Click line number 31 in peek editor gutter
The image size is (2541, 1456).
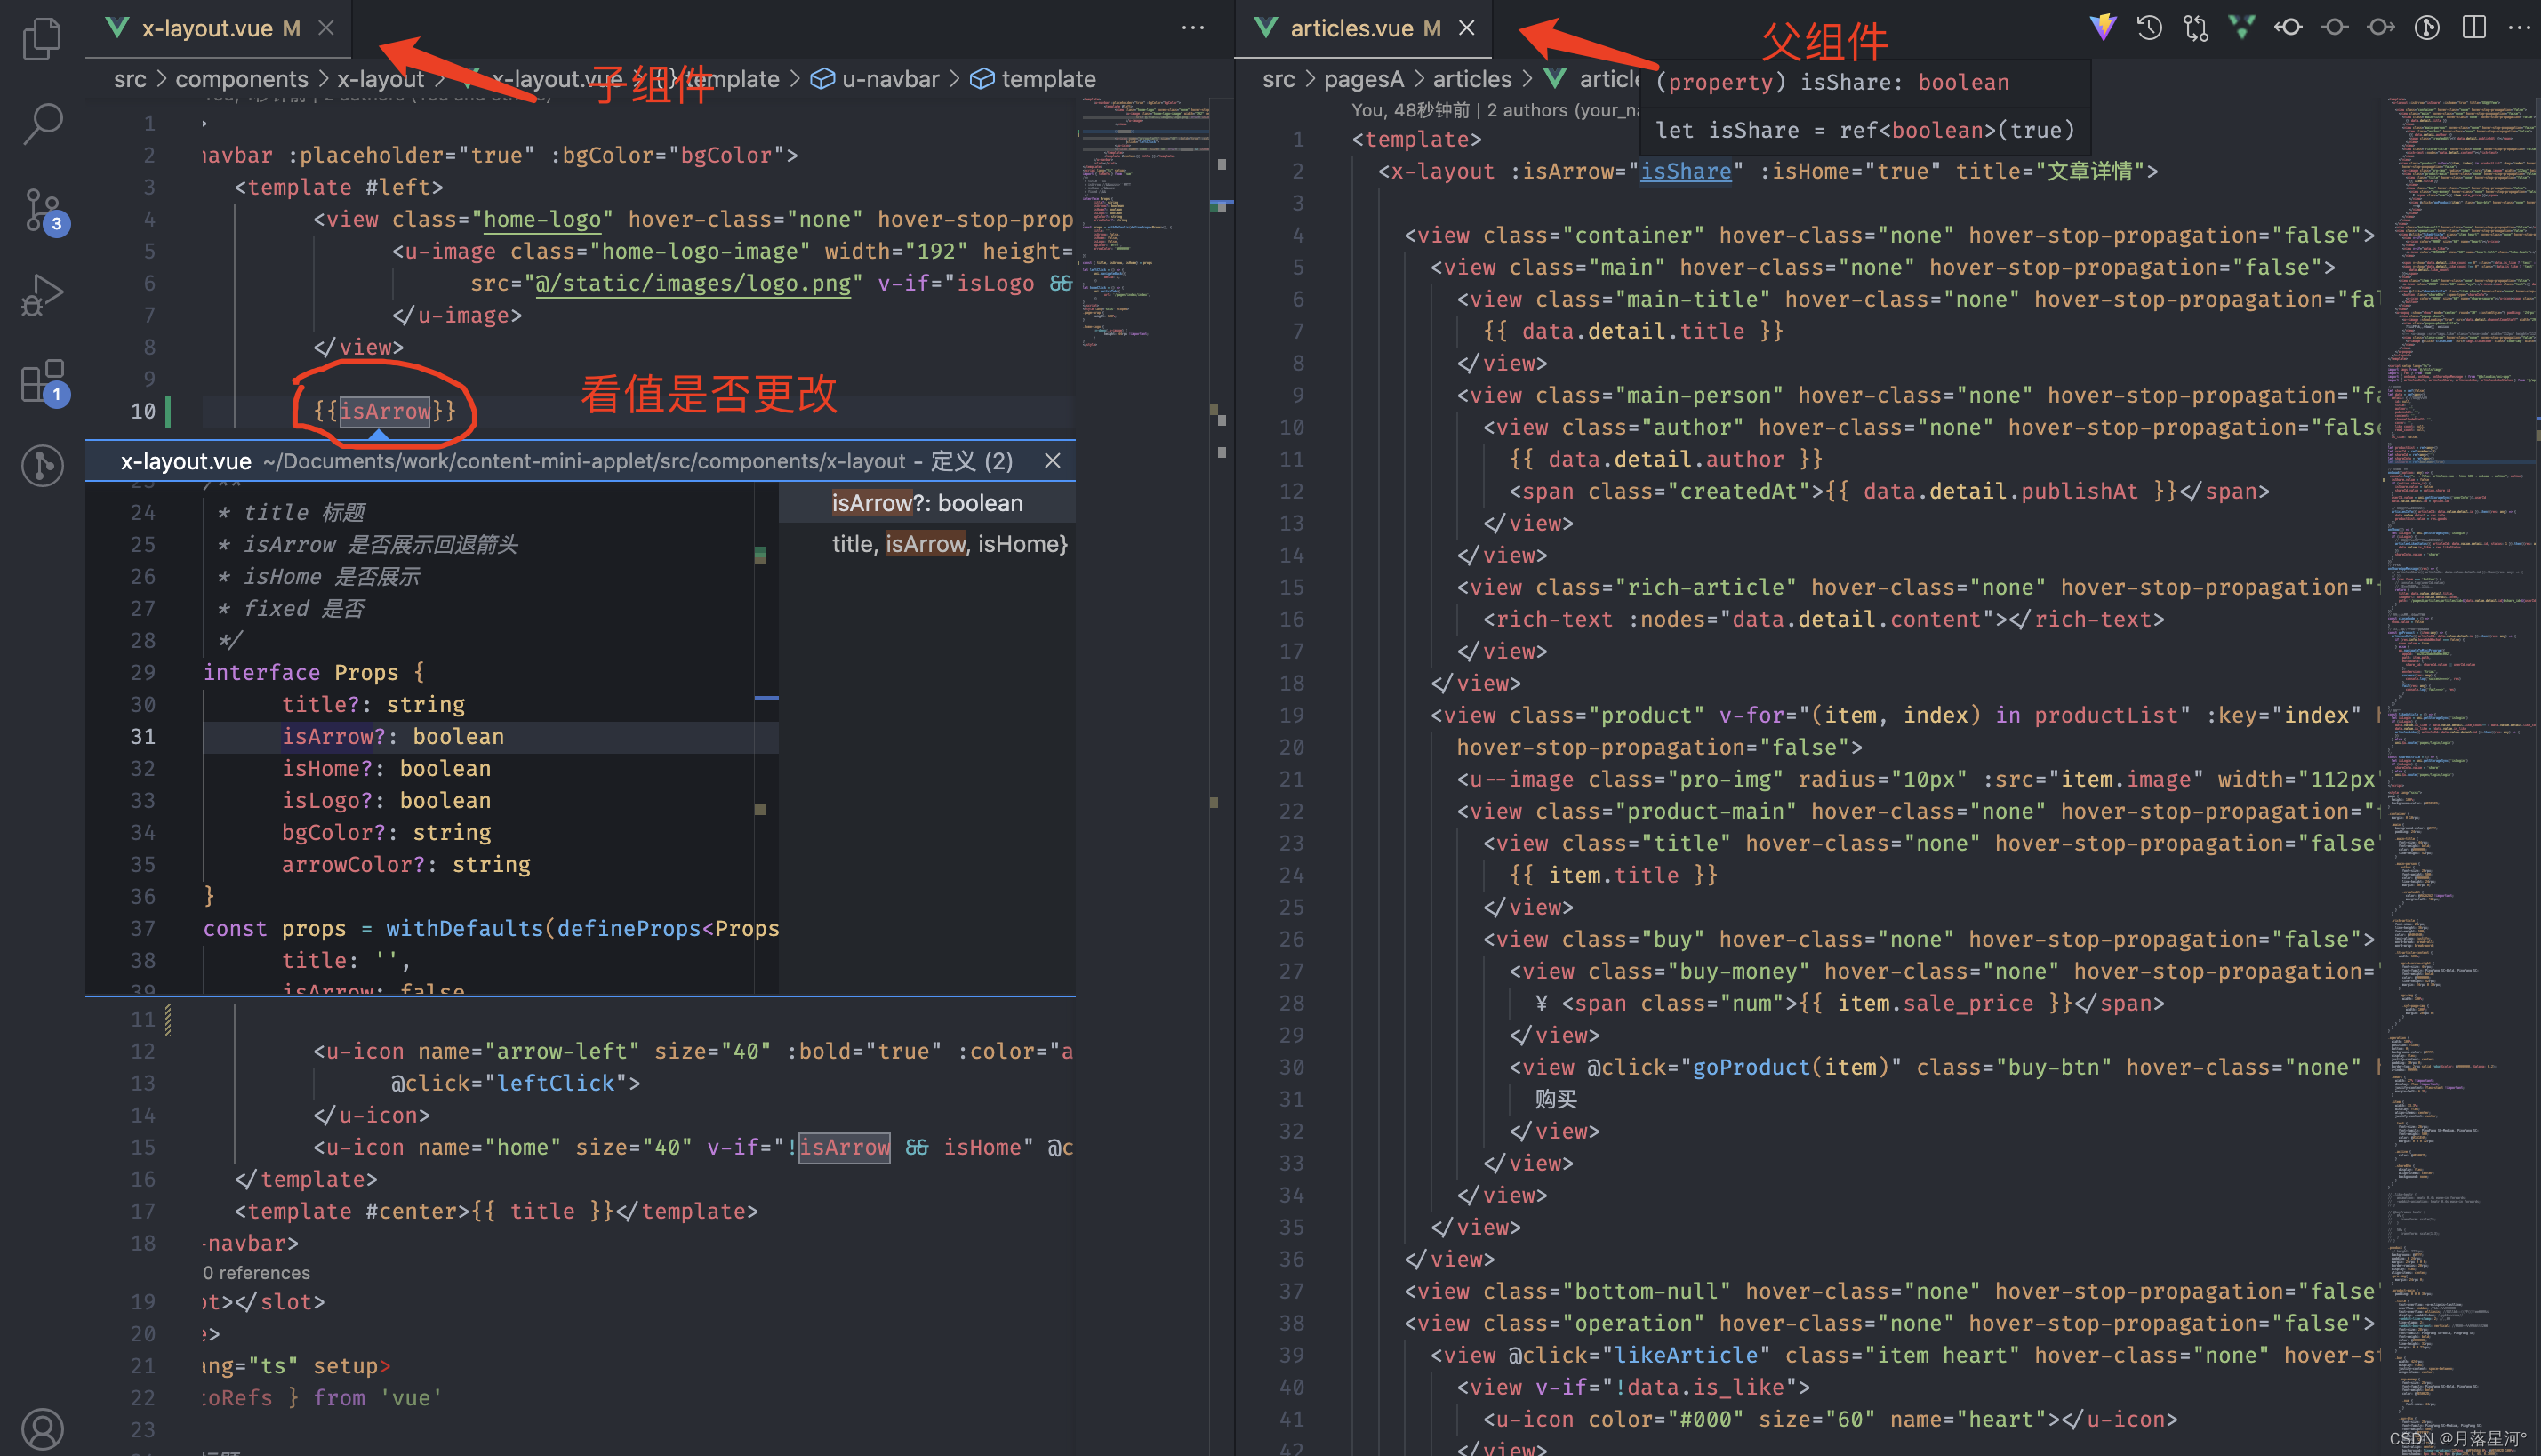143,737
